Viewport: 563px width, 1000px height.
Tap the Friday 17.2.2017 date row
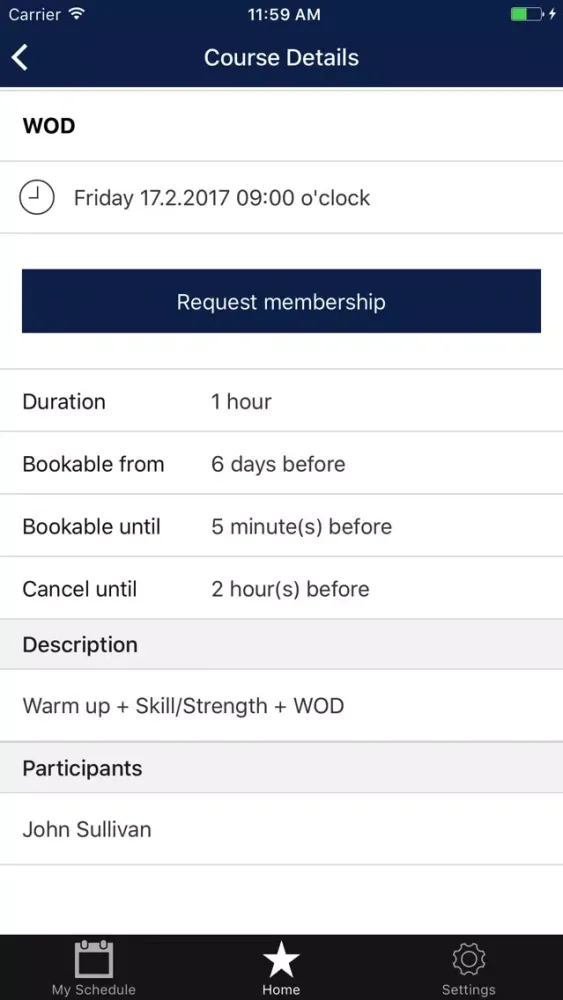coord(281,198)
